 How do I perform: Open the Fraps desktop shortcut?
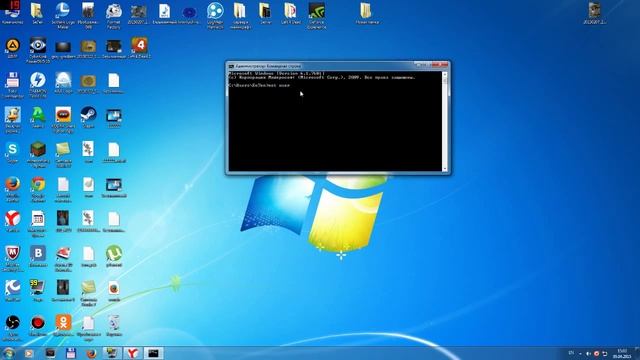[38, 288]
